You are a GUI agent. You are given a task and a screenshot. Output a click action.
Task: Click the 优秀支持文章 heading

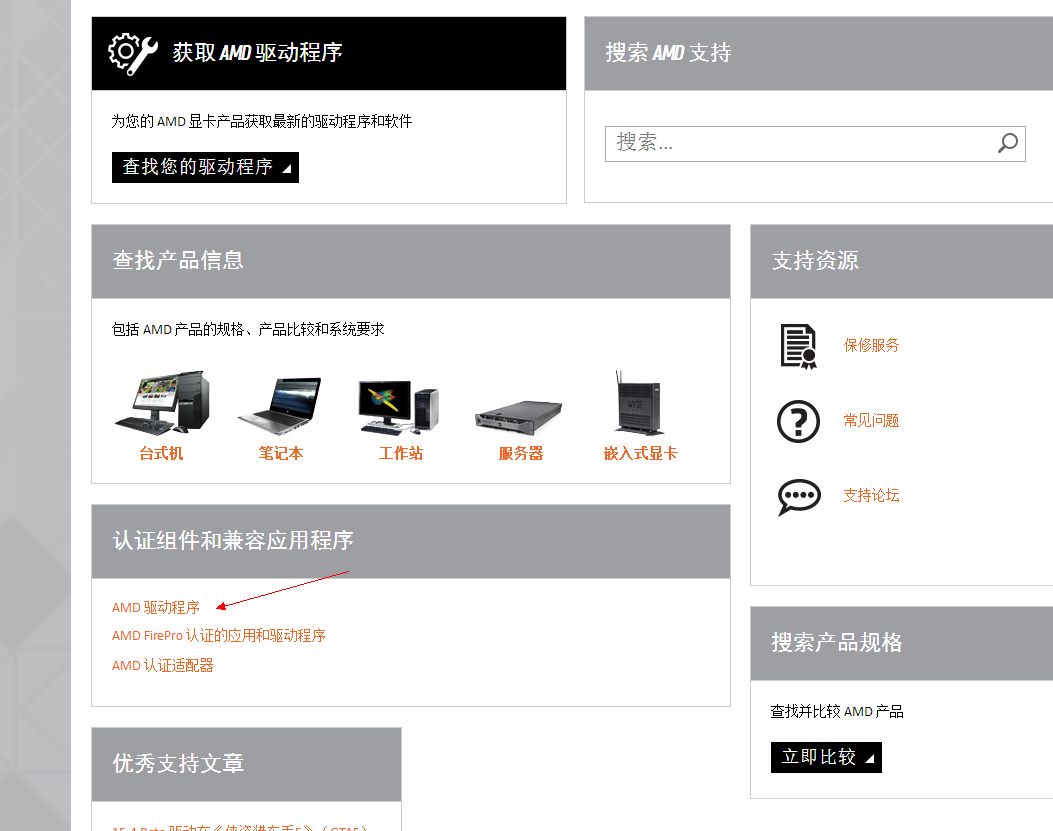(178, 764)
